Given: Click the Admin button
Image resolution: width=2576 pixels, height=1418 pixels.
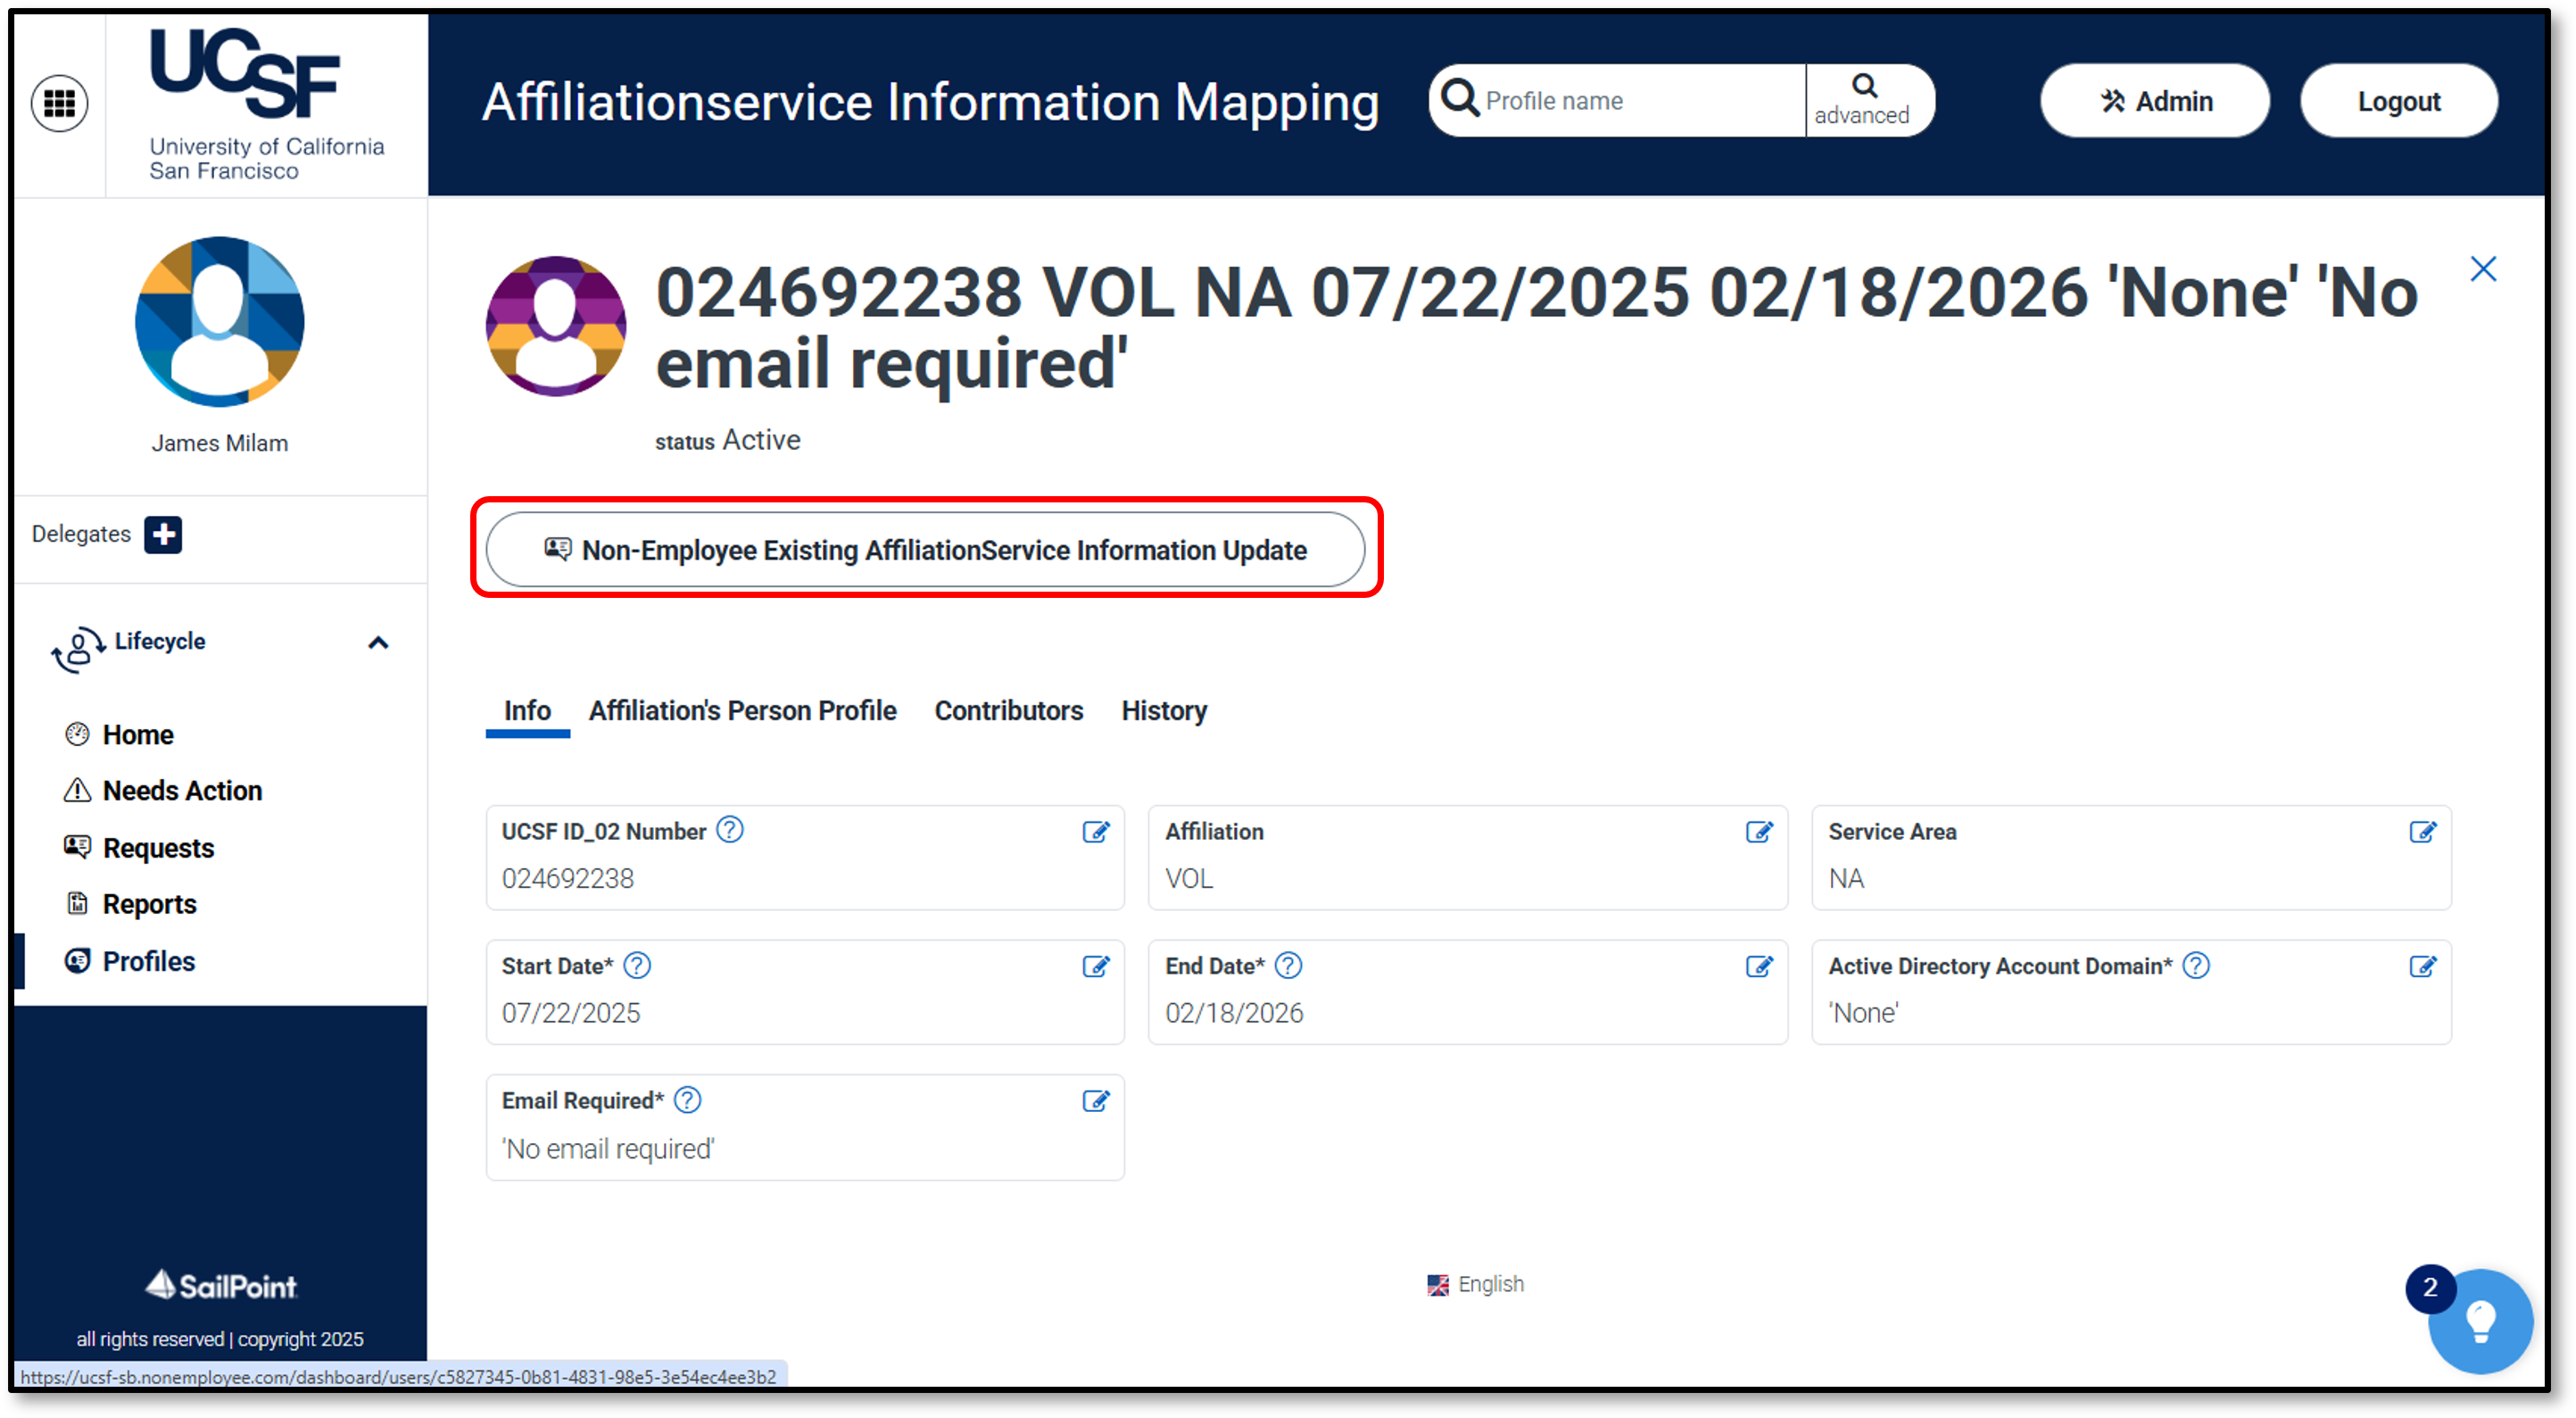Looking at the screenshot, I should point(2155,100).
